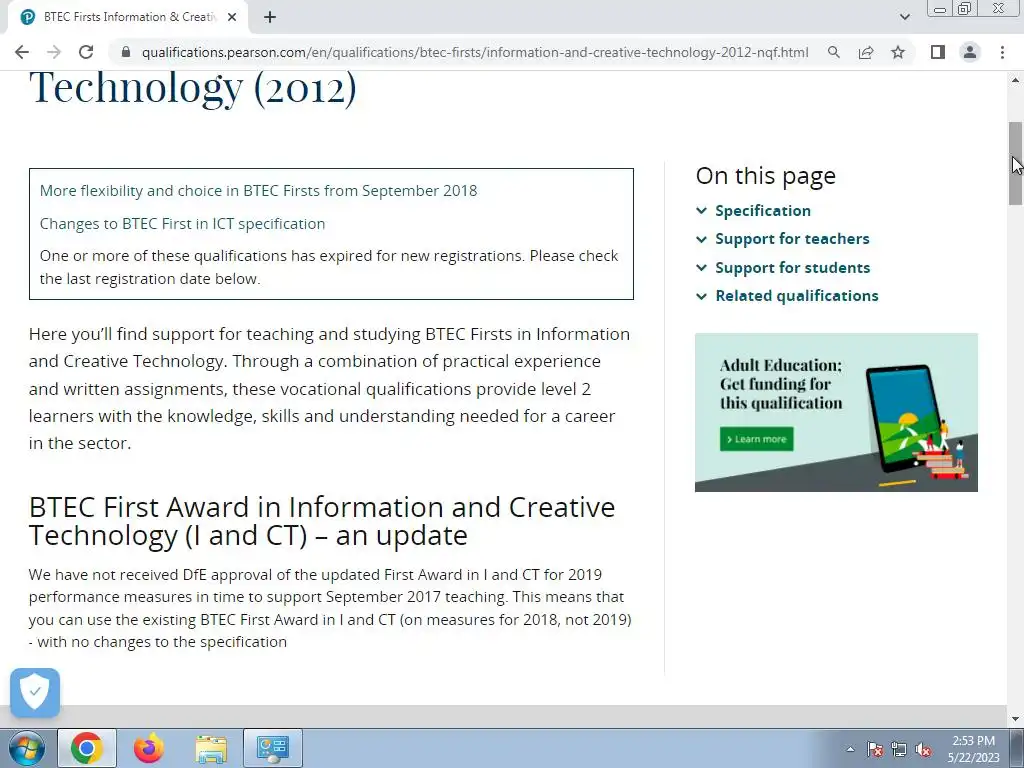This screenshot has height=768, width=1024.
Task: Click chevron beside Support for teachers
Action: 701,239
